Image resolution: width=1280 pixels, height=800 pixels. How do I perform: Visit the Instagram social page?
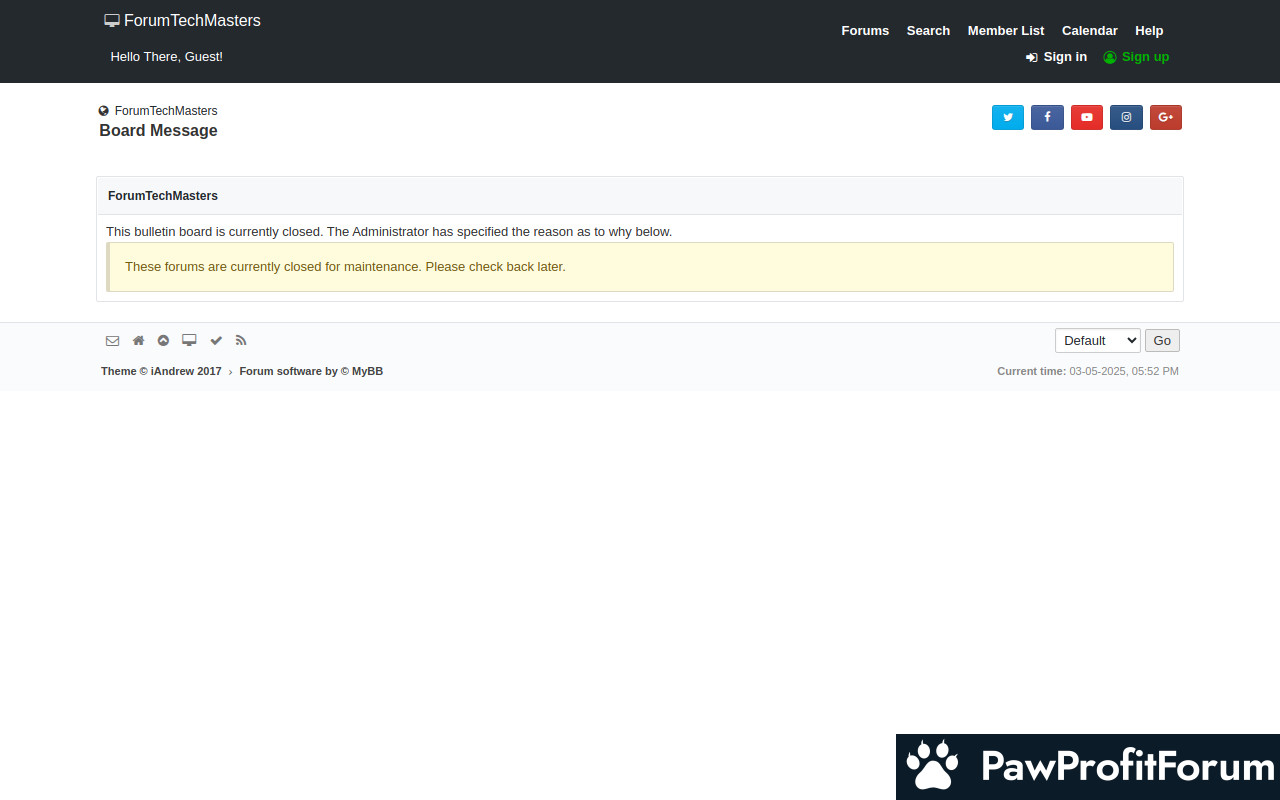1126,118
